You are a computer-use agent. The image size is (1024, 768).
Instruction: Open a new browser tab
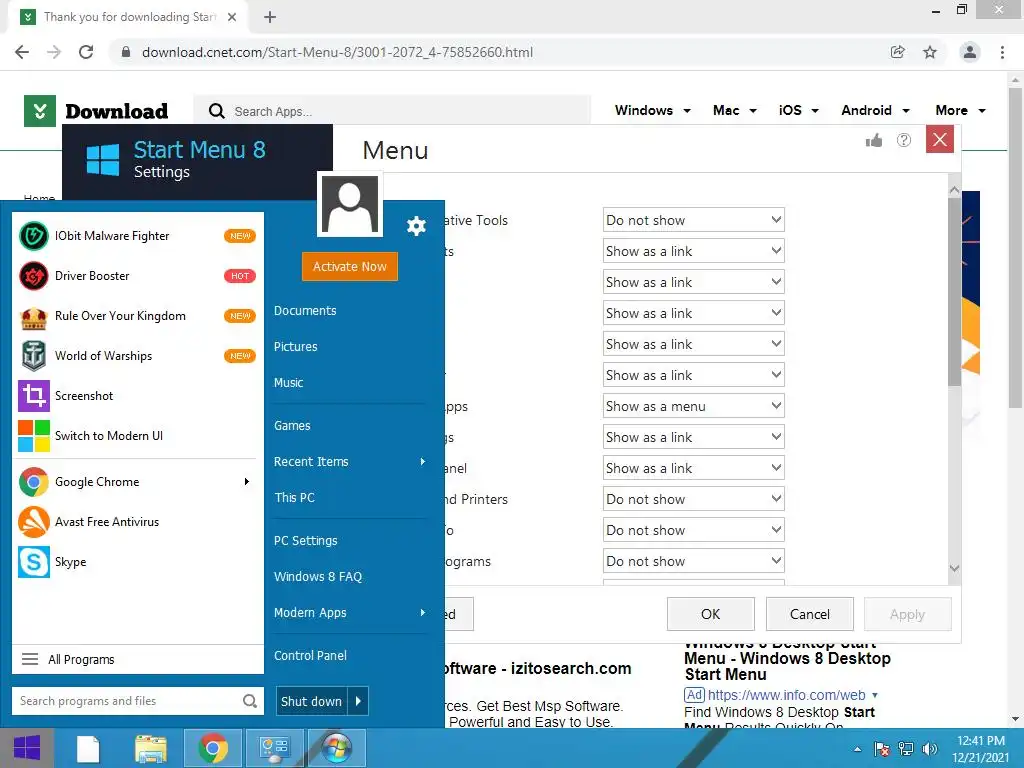pyautogui.click(x=270, y=17)
